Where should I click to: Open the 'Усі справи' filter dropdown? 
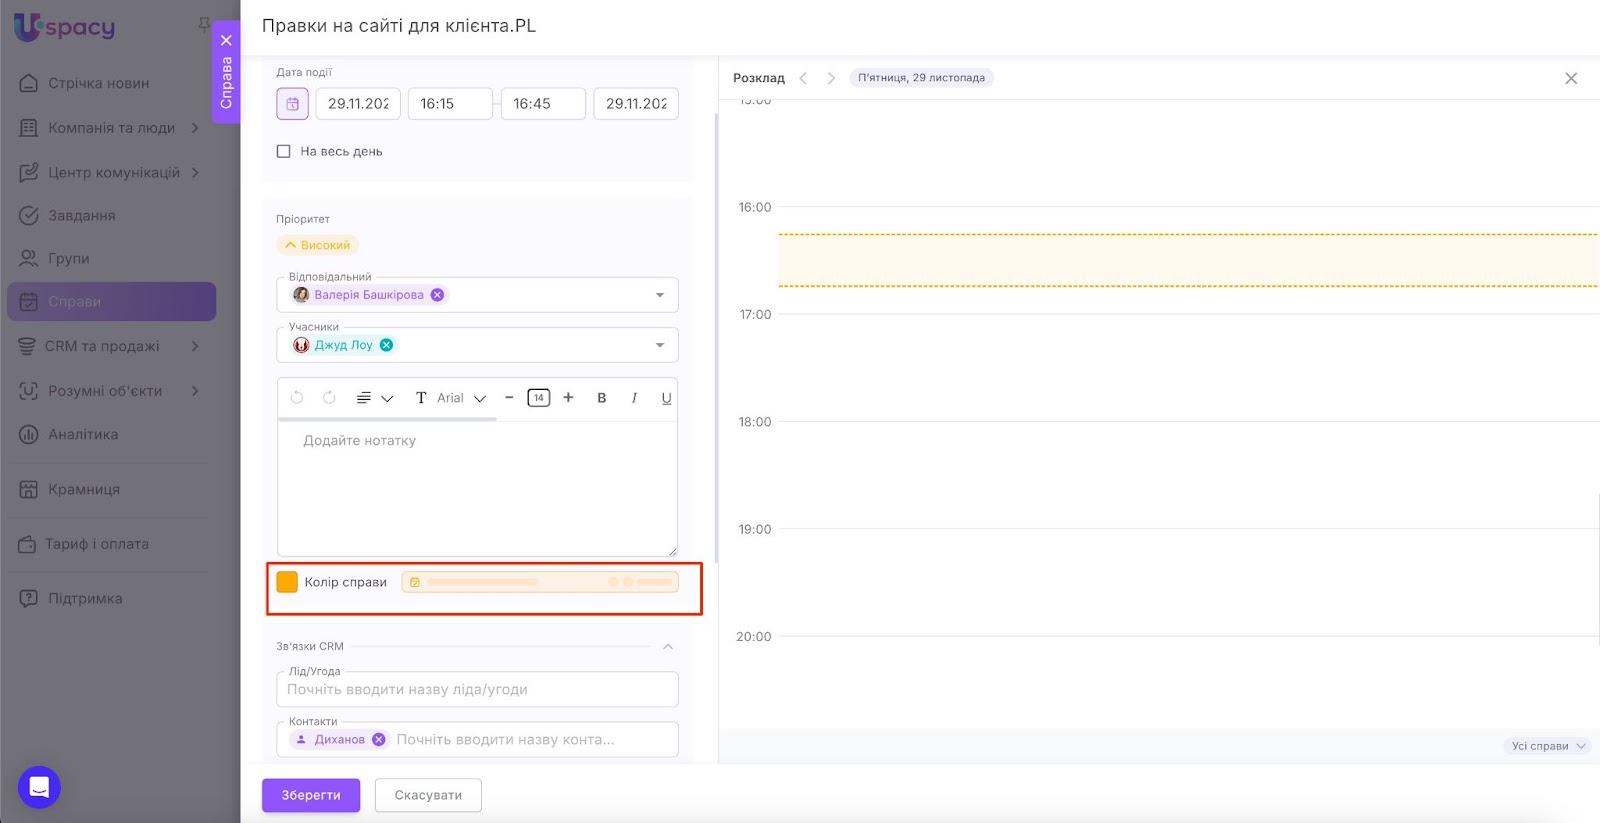click(1547, 746)
